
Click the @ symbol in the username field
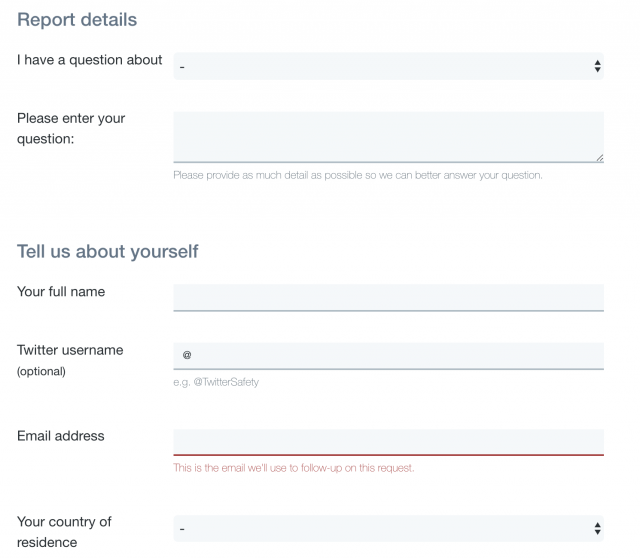[187, 355]
